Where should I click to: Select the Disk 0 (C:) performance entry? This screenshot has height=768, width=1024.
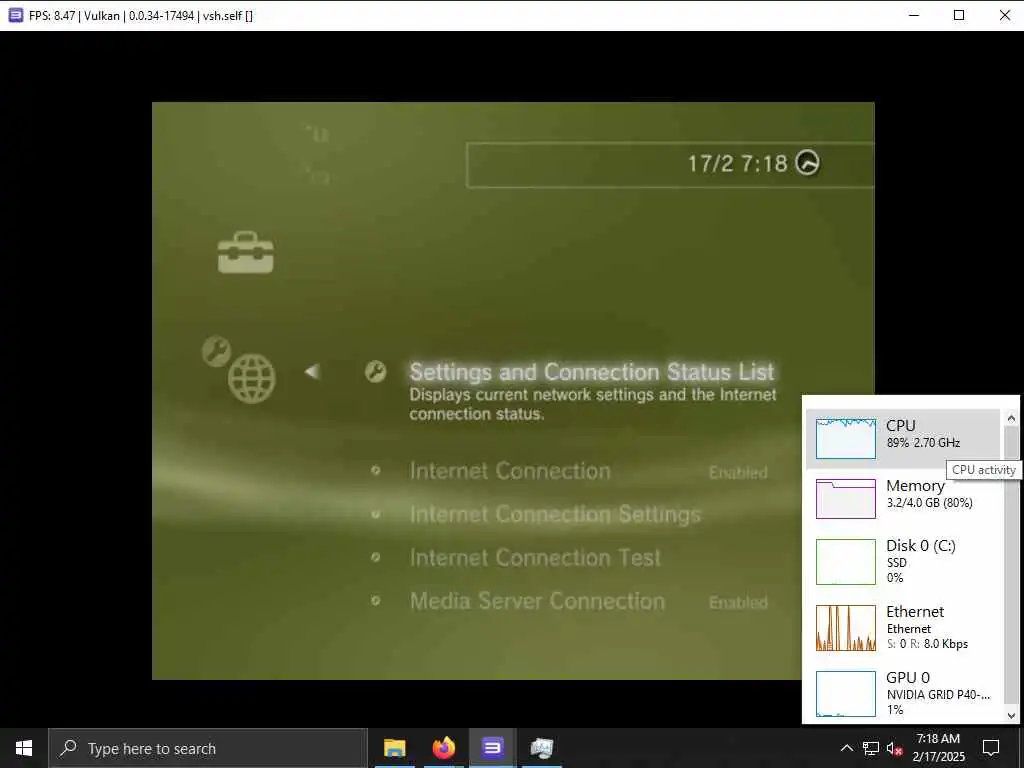click(x=903, y=562)
